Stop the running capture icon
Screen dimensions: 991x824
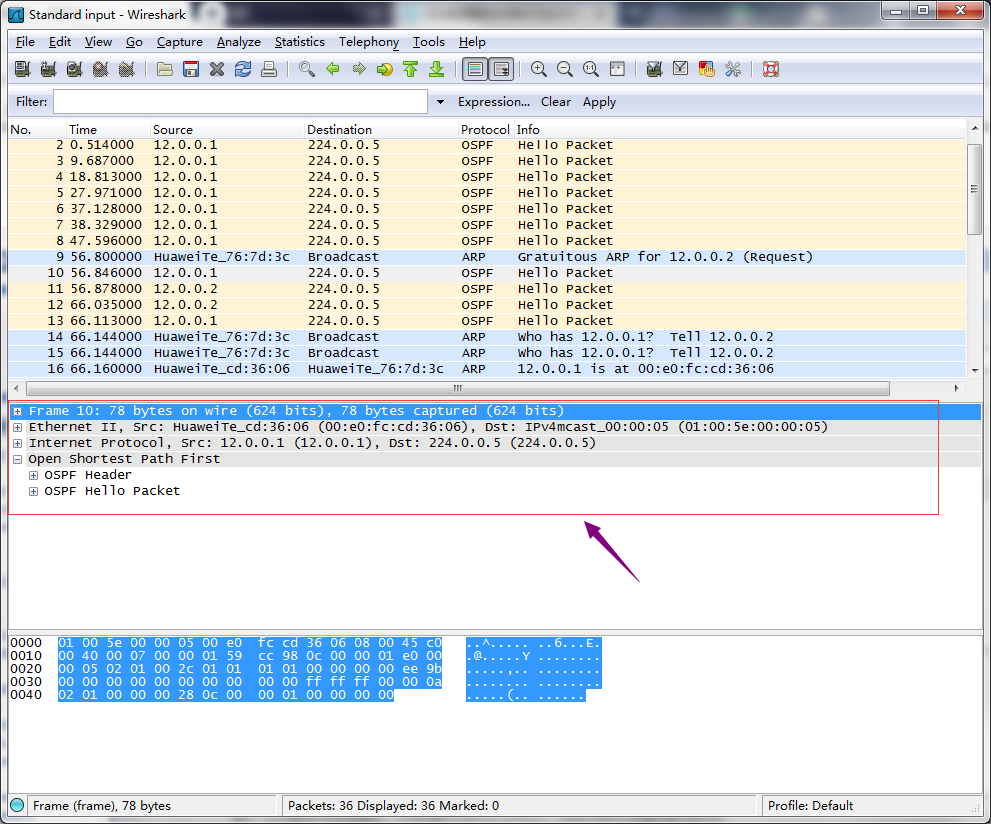pyautogui.click(x=100, y=69)
